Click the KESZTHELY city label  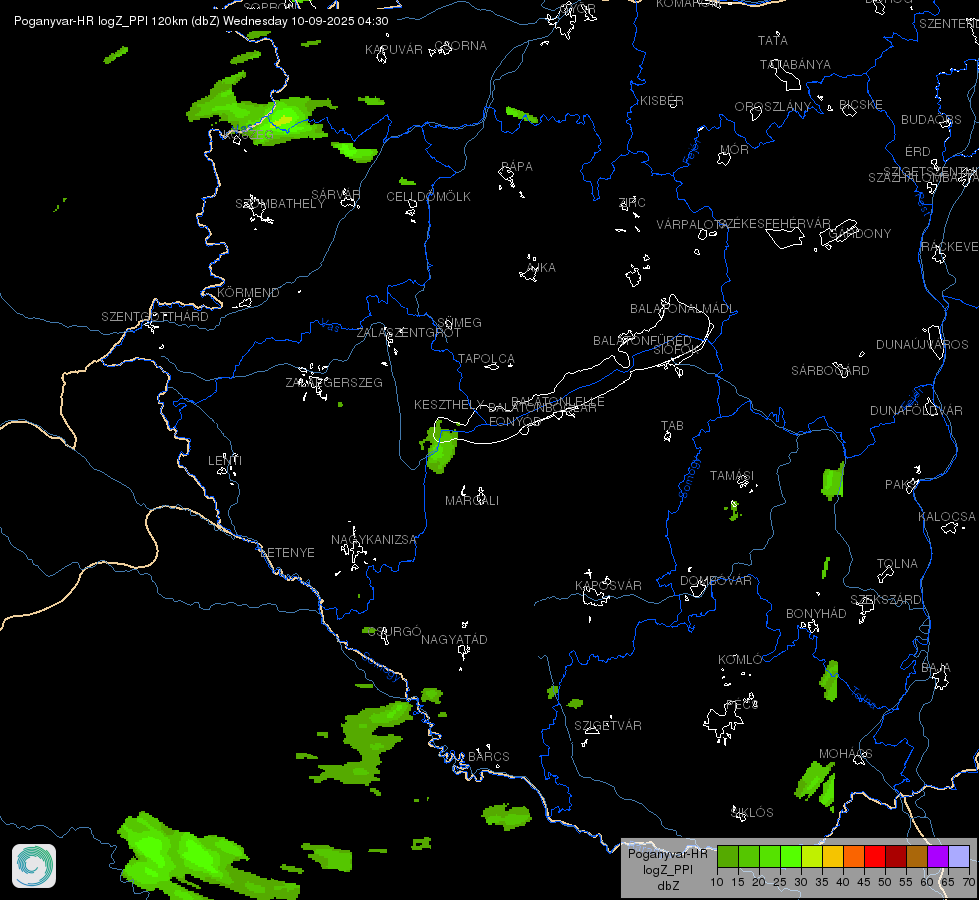[x=449, y=405]
